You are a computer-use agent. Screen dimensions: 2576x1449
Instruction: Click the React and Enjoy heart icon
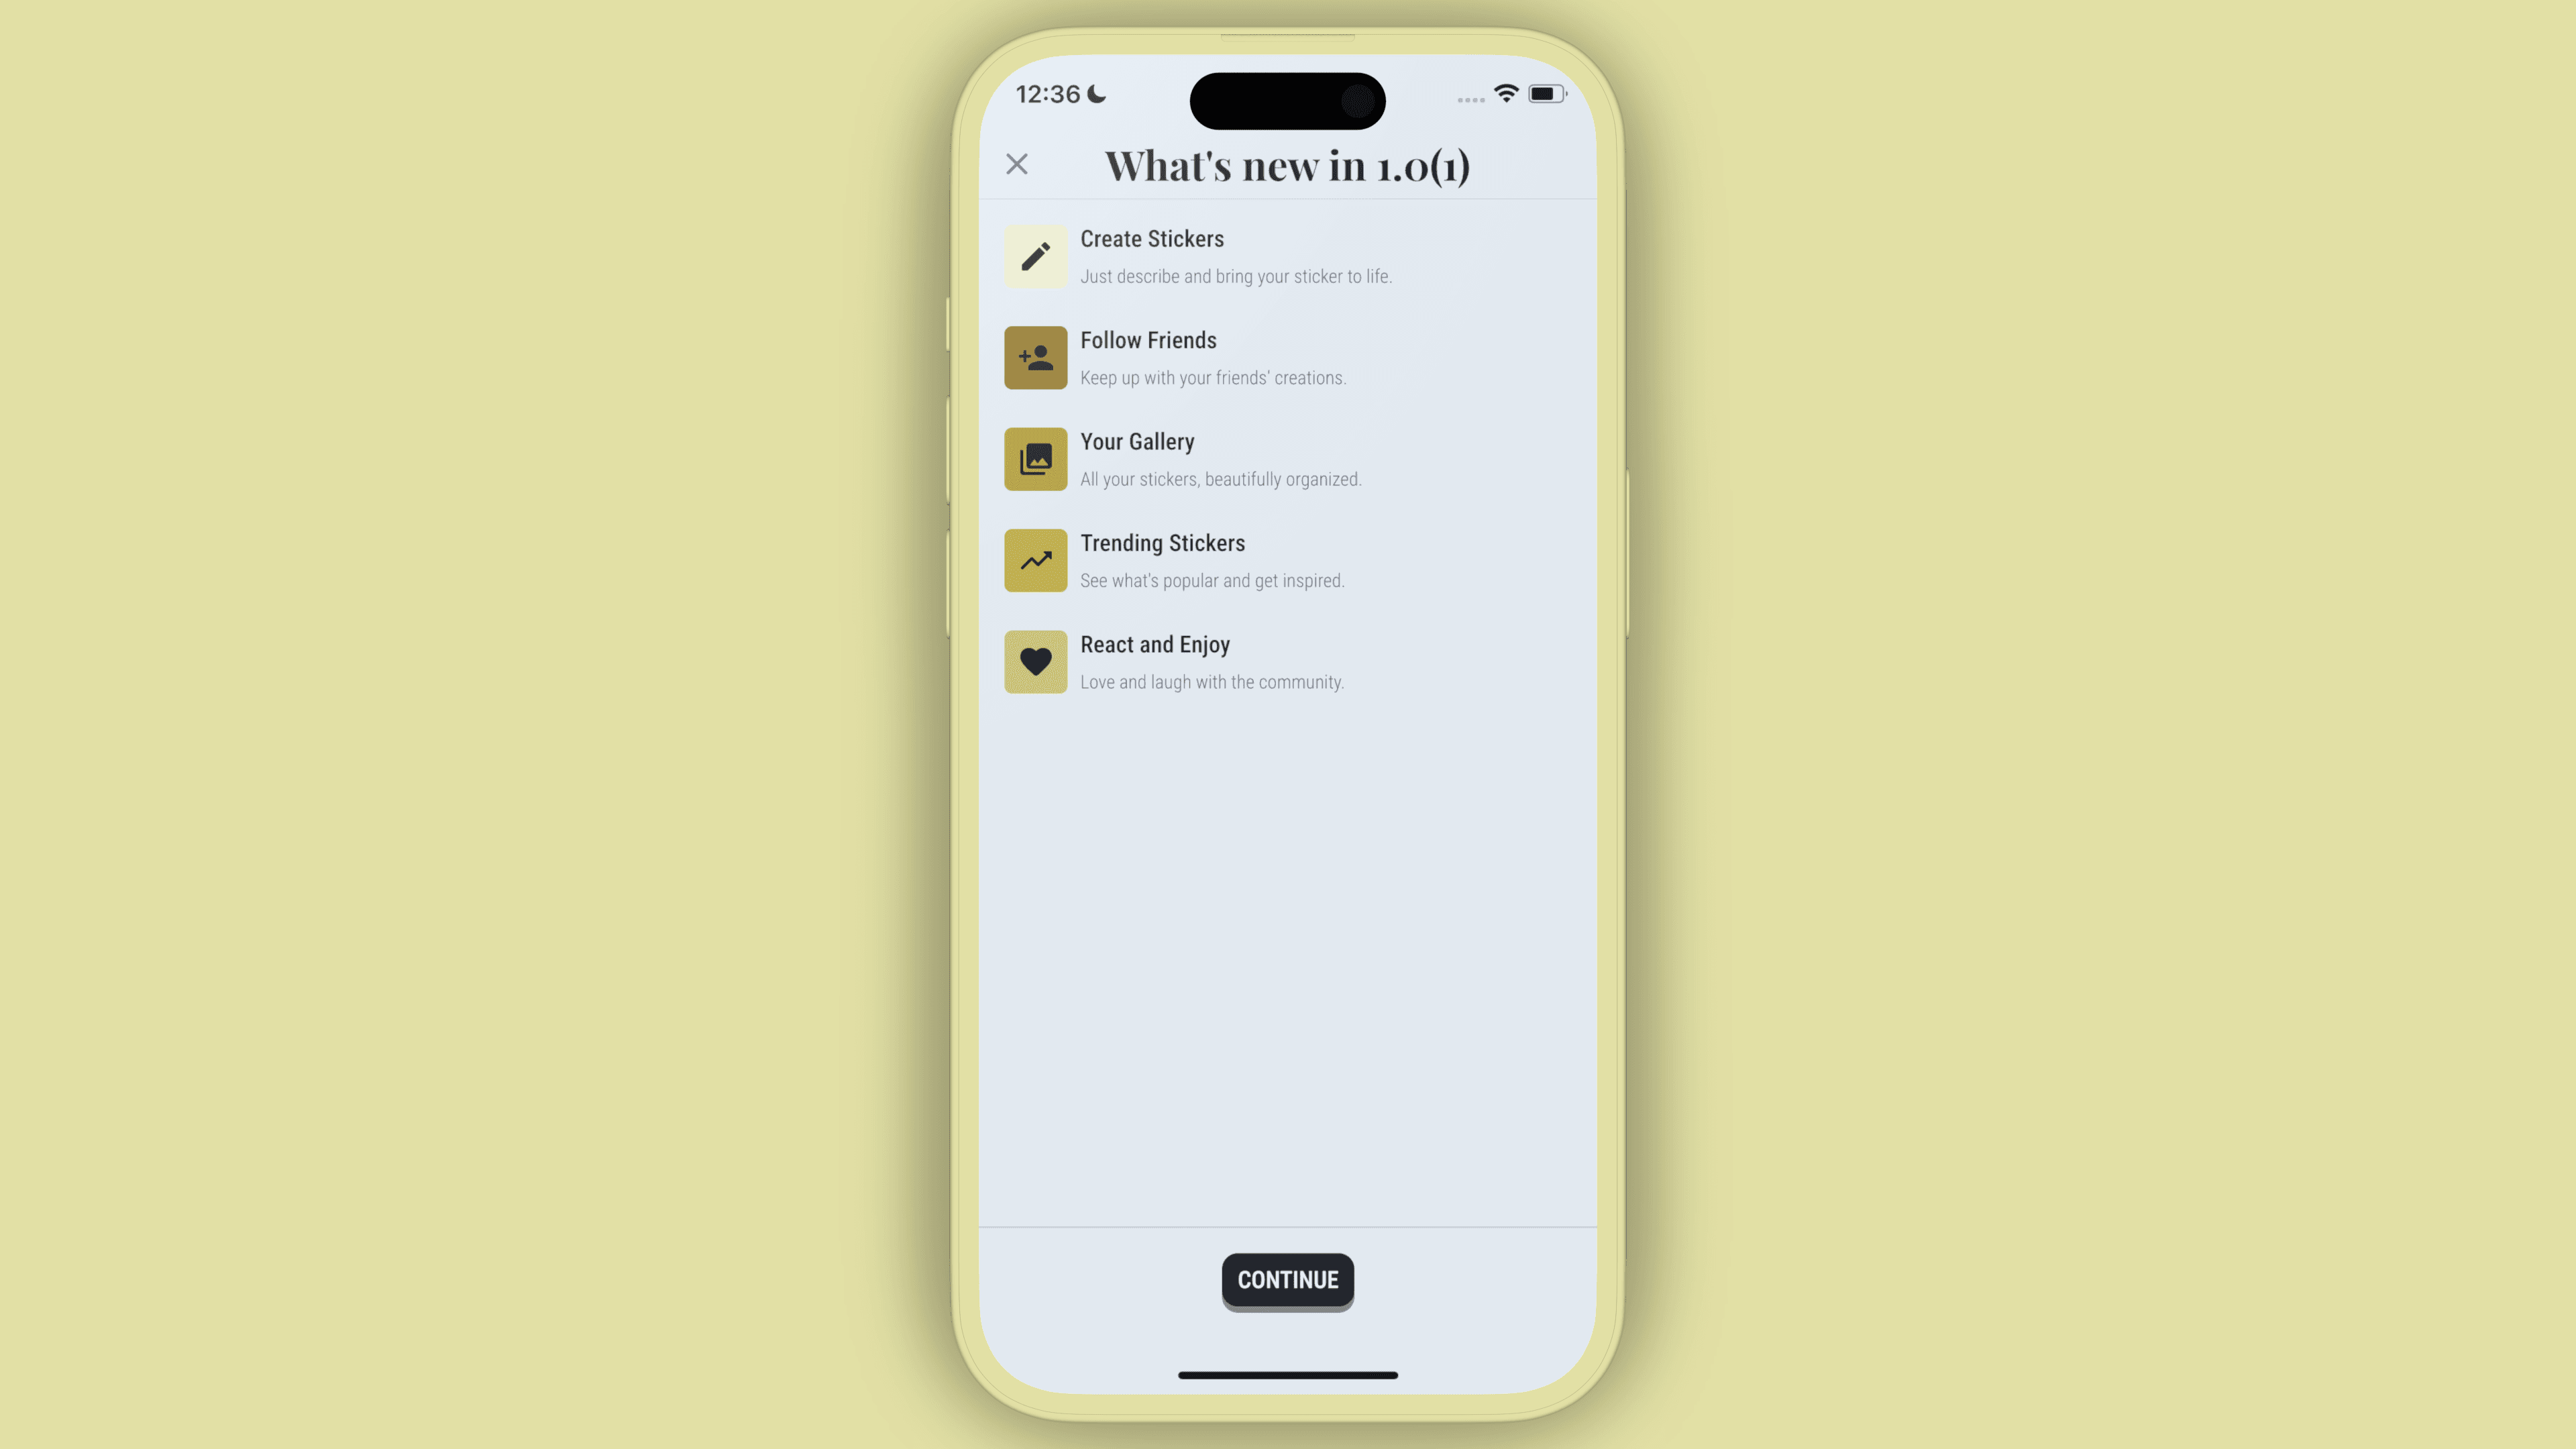1035,661
